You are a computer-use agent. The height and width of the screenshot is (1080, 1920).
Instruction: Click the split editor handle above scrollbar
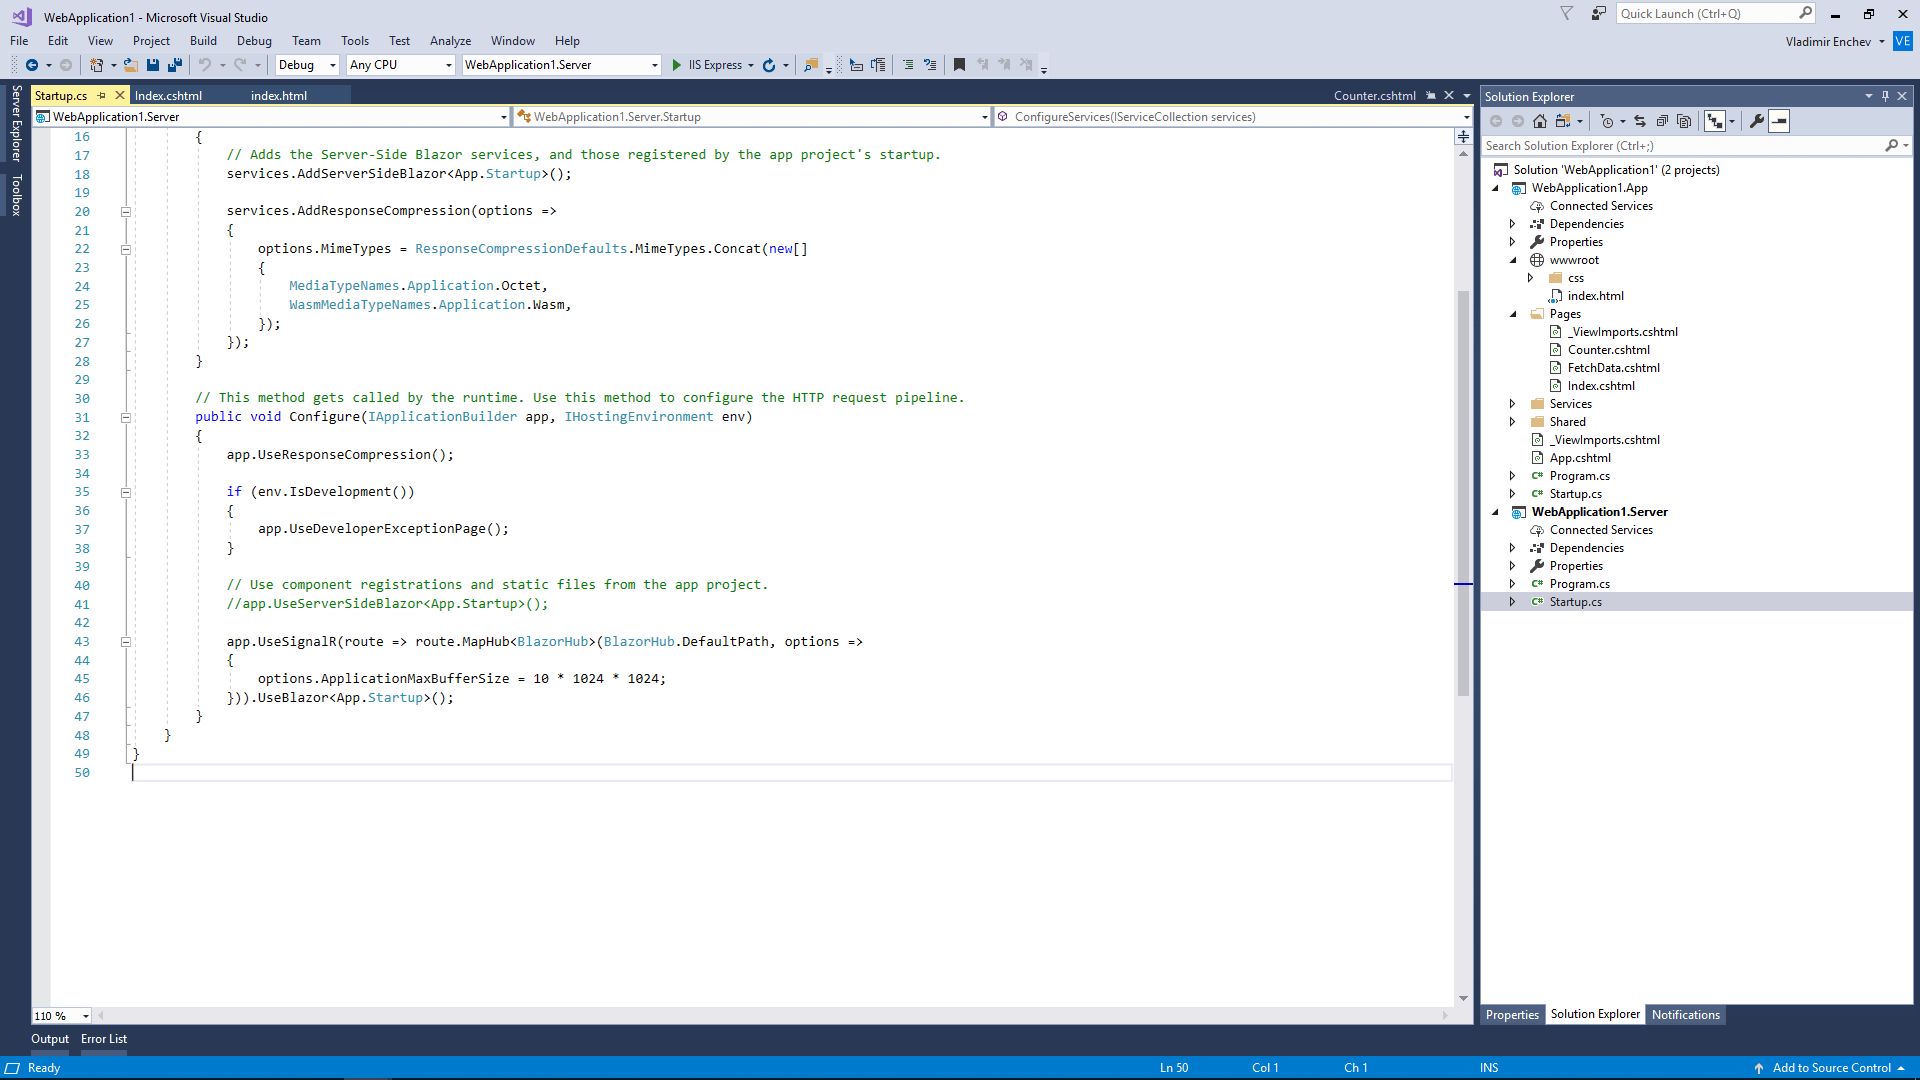tap(1463, 136)
